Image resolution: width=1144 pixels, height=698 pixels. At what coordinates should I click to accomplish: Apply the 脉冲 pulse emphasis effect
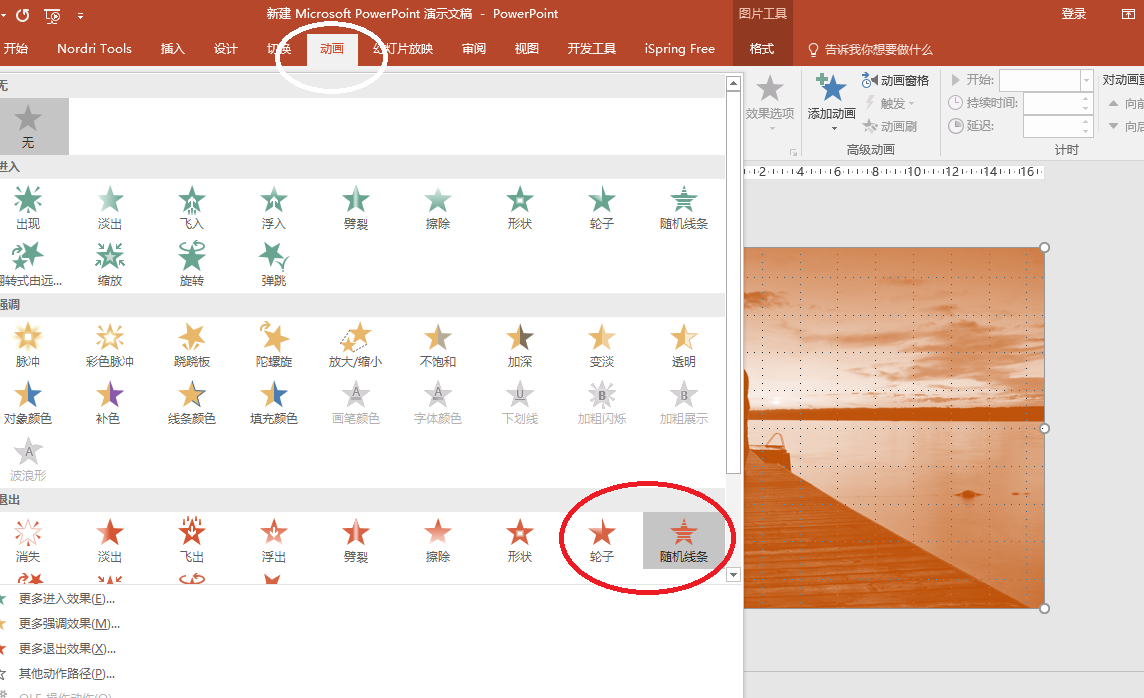coord(28,346)
